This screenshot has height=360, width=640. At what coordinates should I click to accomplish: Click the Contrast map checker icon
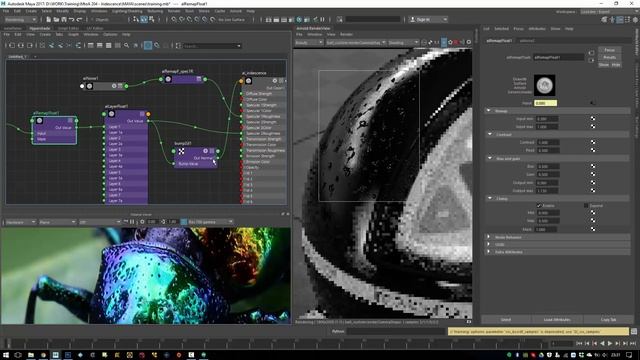[593, 142]
